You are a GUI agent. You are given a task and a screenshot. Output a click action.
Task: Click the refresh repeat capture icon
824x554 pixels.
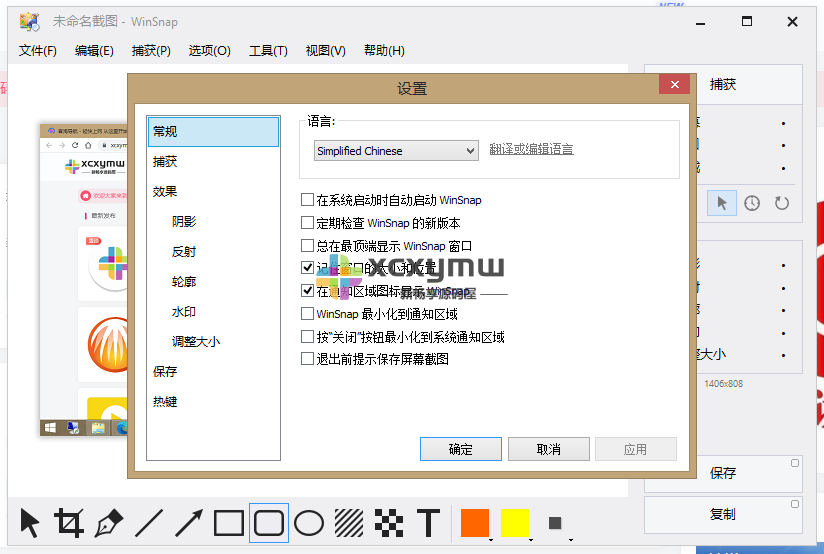pyautogui.click(x=782, y=203)
